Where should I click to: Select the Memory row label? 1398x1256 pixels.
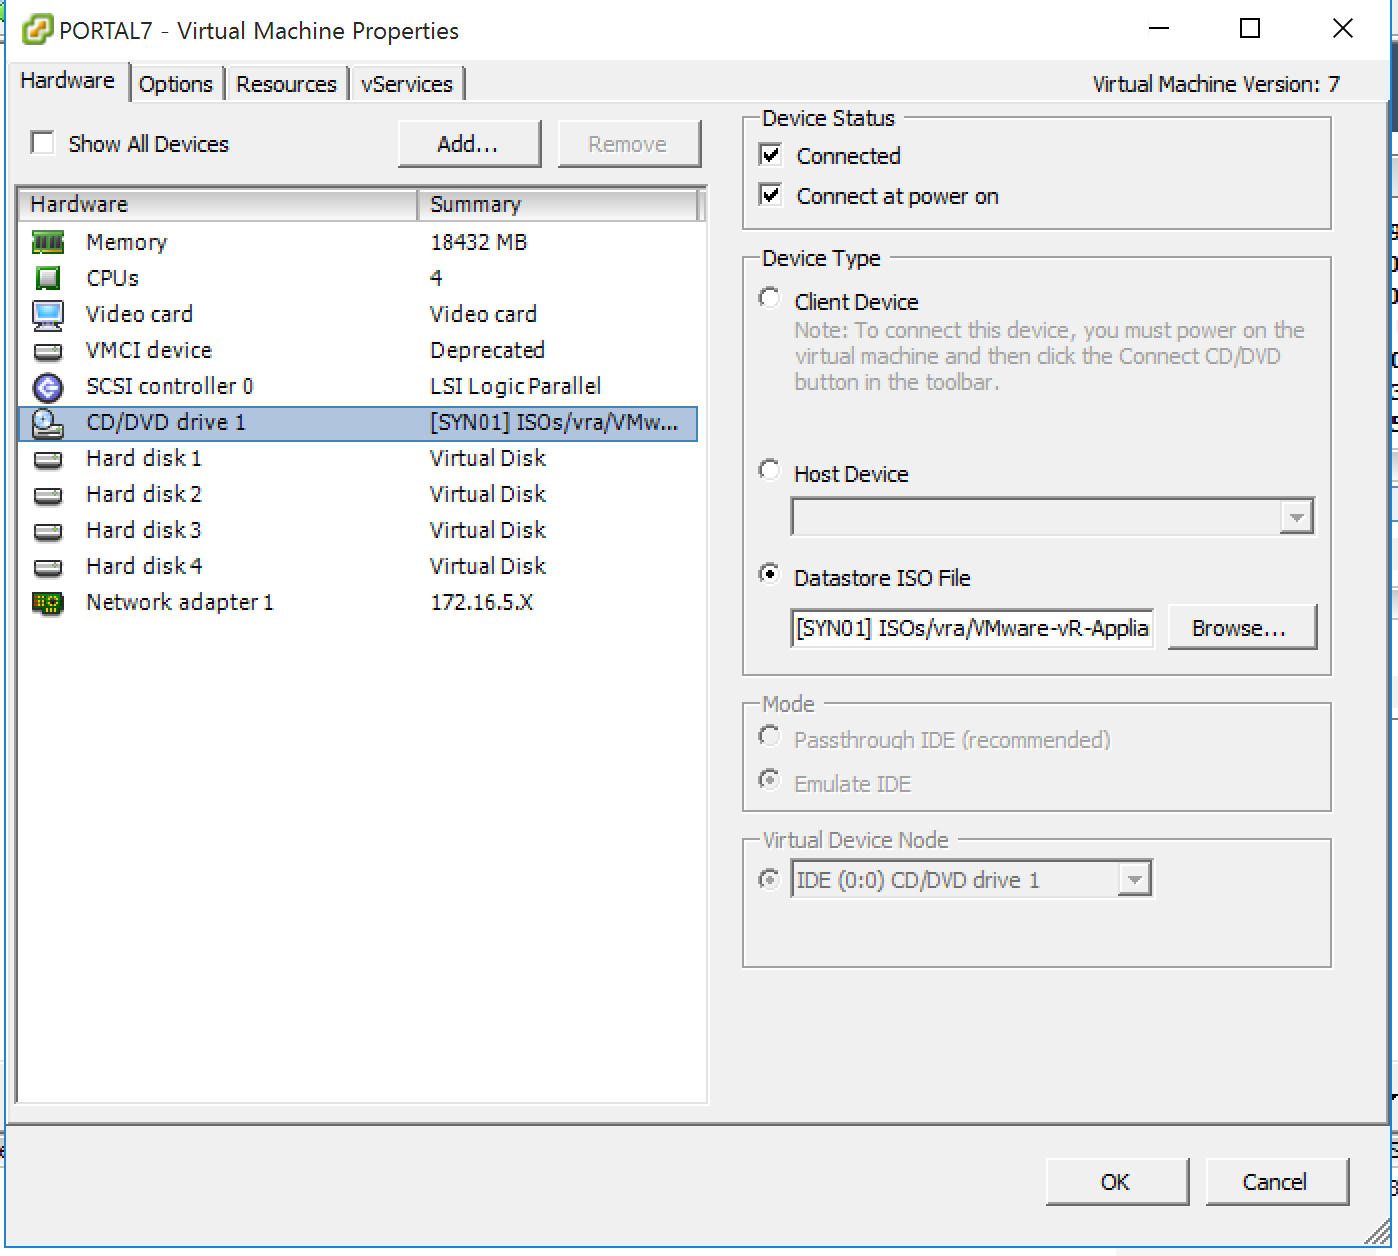[x=126, y=242]
